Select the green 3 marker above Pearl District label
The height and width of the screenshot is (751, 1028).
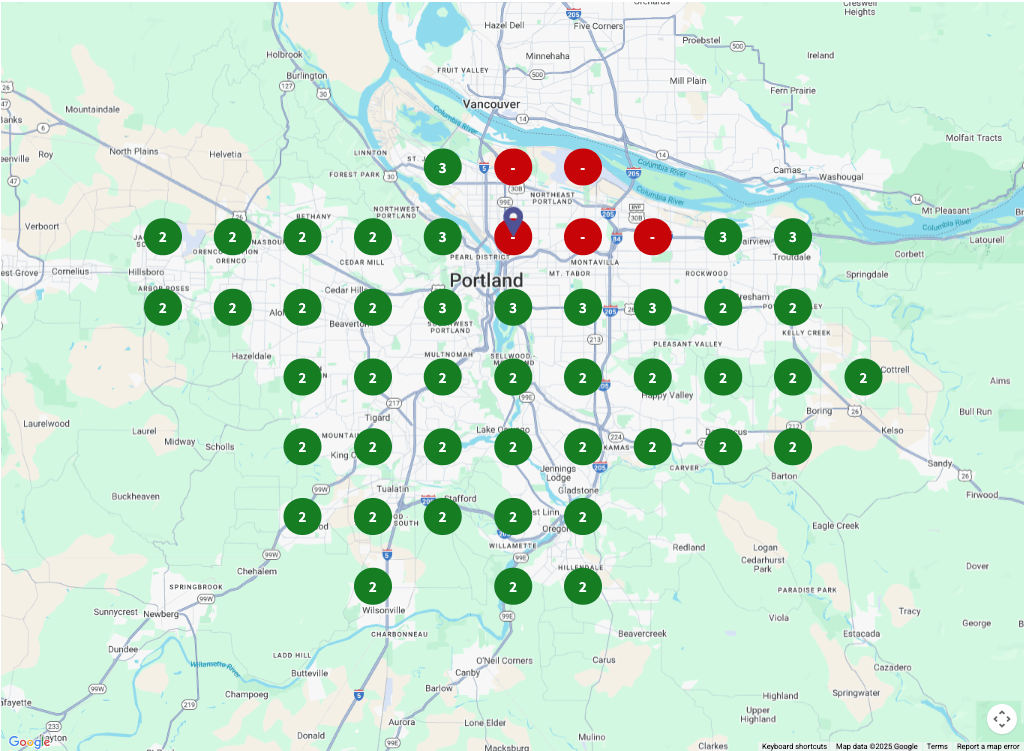click(x=443, y=237)
